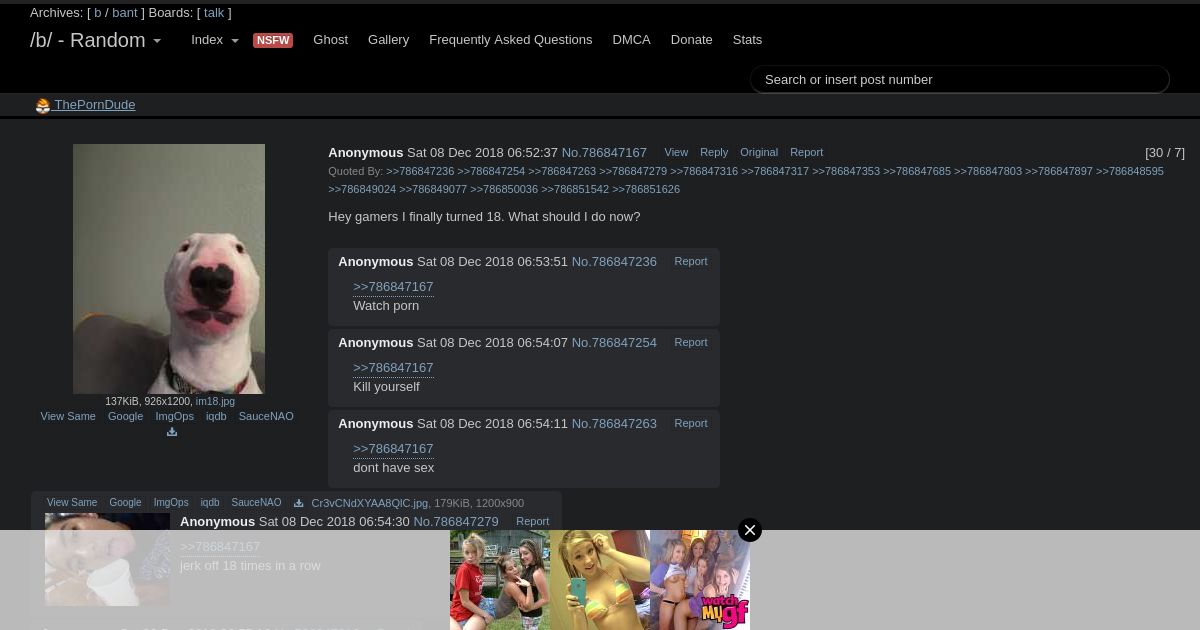This screenshot has height=630, width=1200.
Task: Click SauceNAO above reply 786847279 image
Action: click(256, 503)
